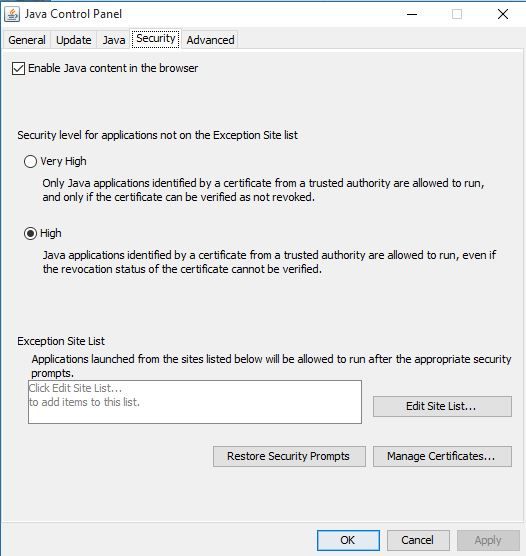Open the Edit Site List dialog
526x556 pixels.
pyautogui.click(x=442, y=406)
